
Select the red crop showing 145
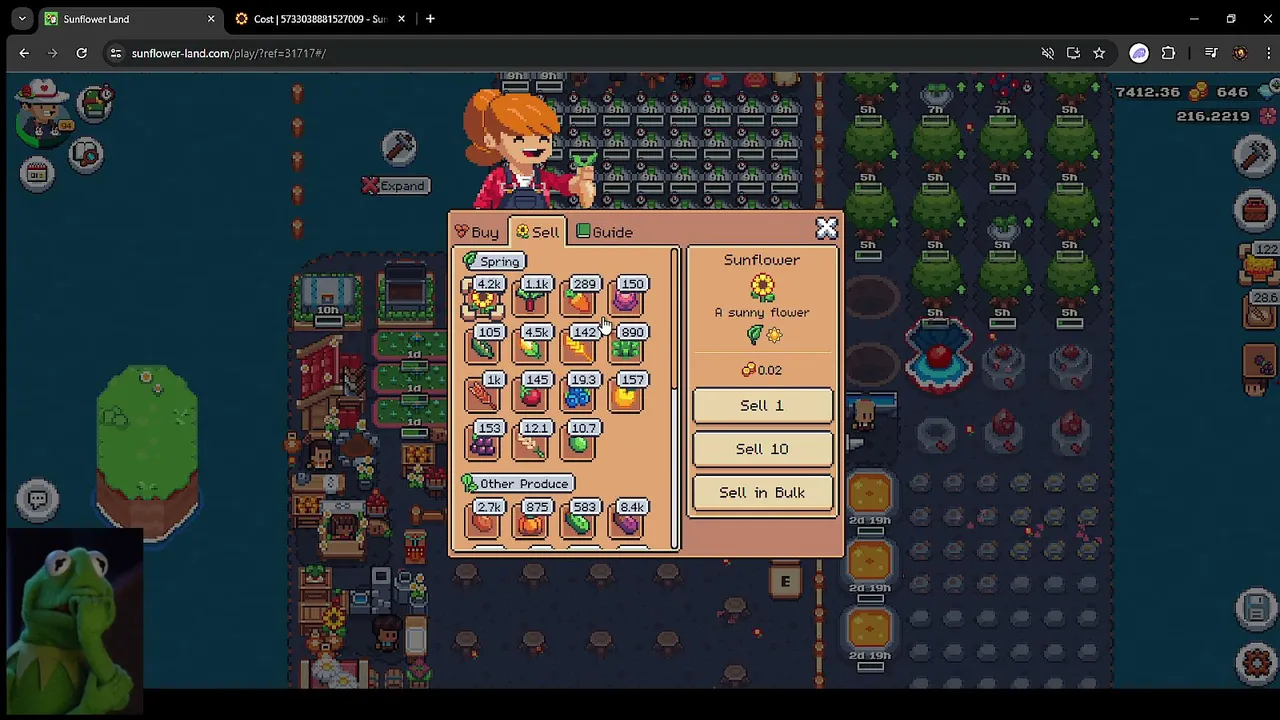point(532,394)
